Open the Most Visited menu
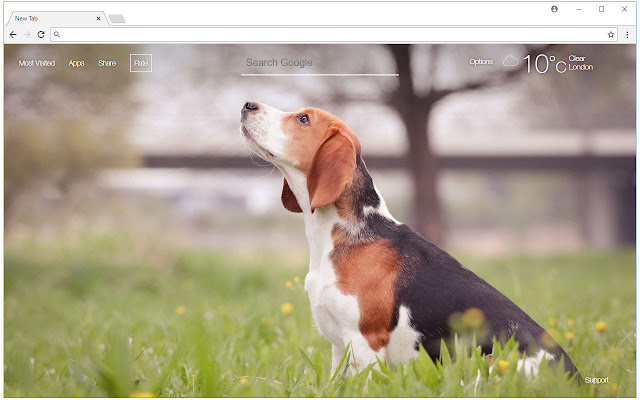This screenshot has width=640, height=400. [x=37, y=63]
